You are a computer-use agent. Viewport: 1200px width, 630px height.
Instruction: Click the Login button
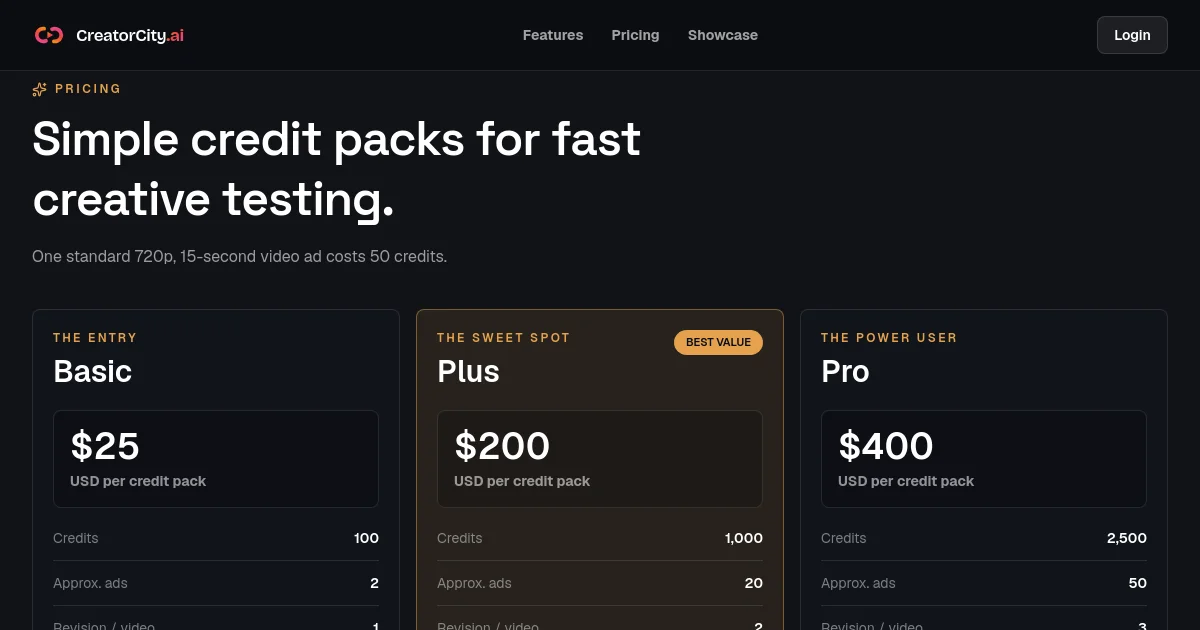point(1132,35)
